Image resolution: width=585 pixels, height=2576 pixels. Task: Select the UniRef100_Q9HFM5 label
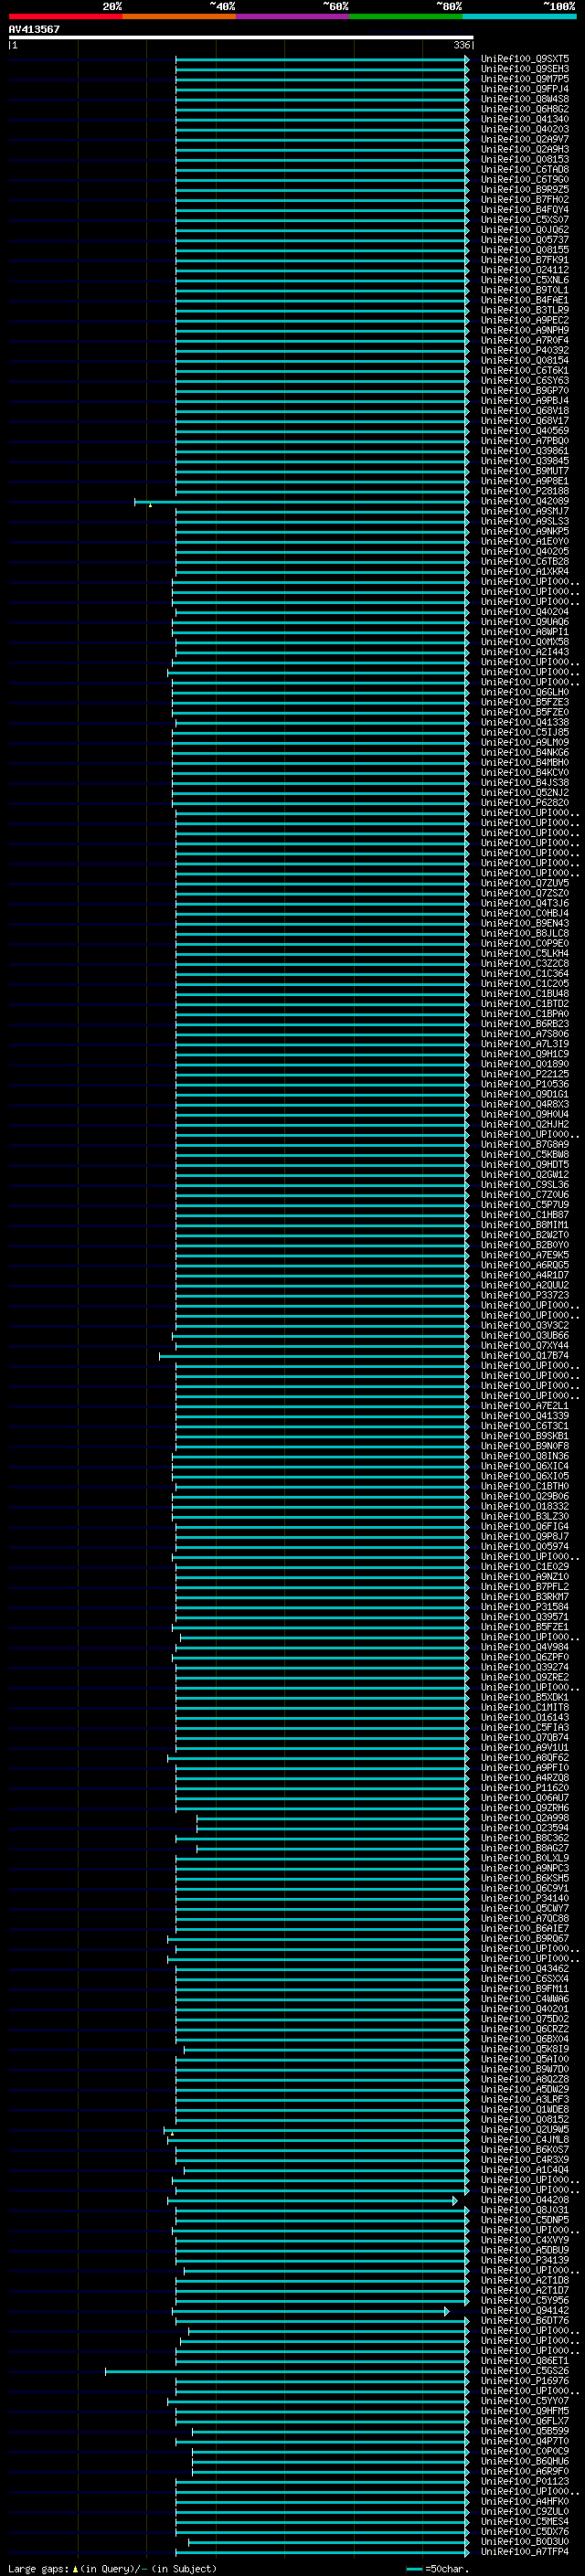pyautogui.click(x=524, y=2411)
